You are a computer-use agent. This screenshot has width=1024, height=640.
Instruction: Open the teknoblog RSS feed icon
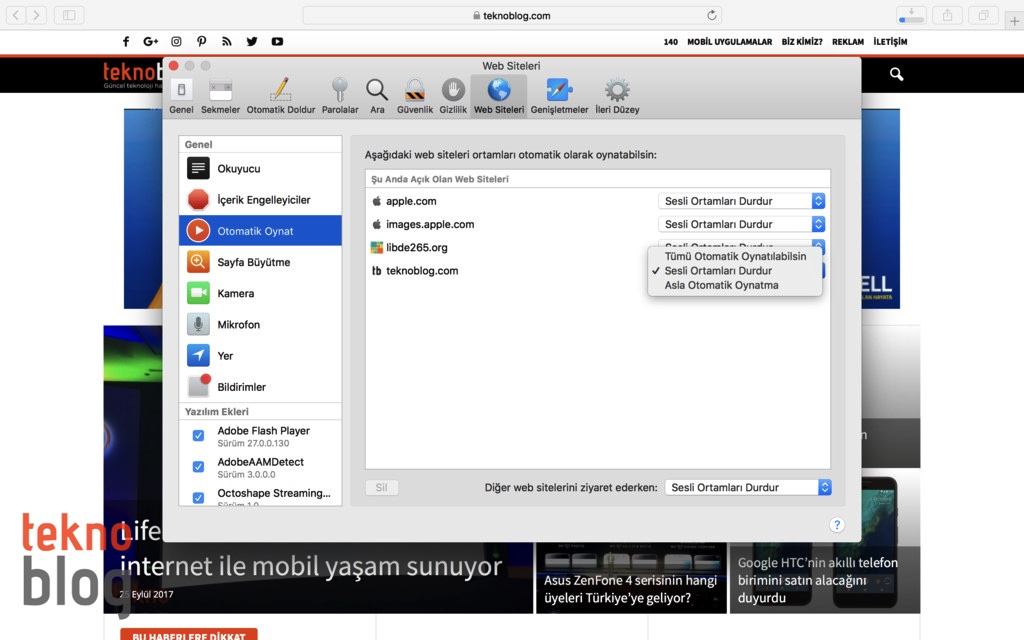click(227, 41)
